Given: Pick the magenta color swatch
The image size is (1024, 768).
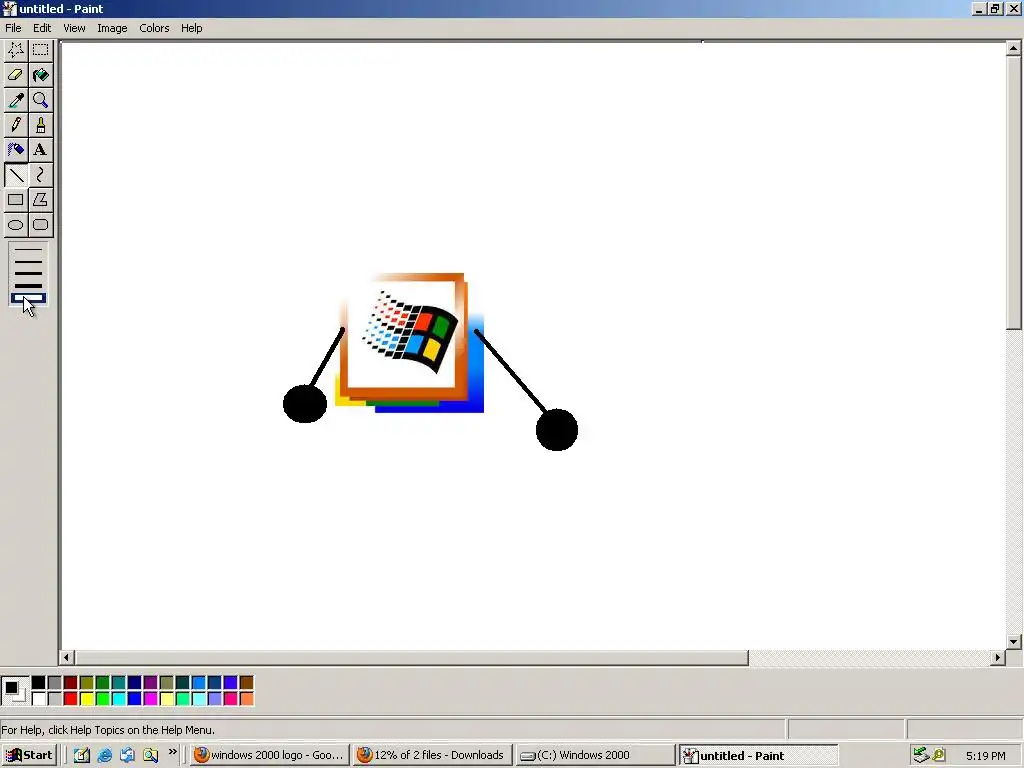Looking at the screenshot, I should point(150,699).
